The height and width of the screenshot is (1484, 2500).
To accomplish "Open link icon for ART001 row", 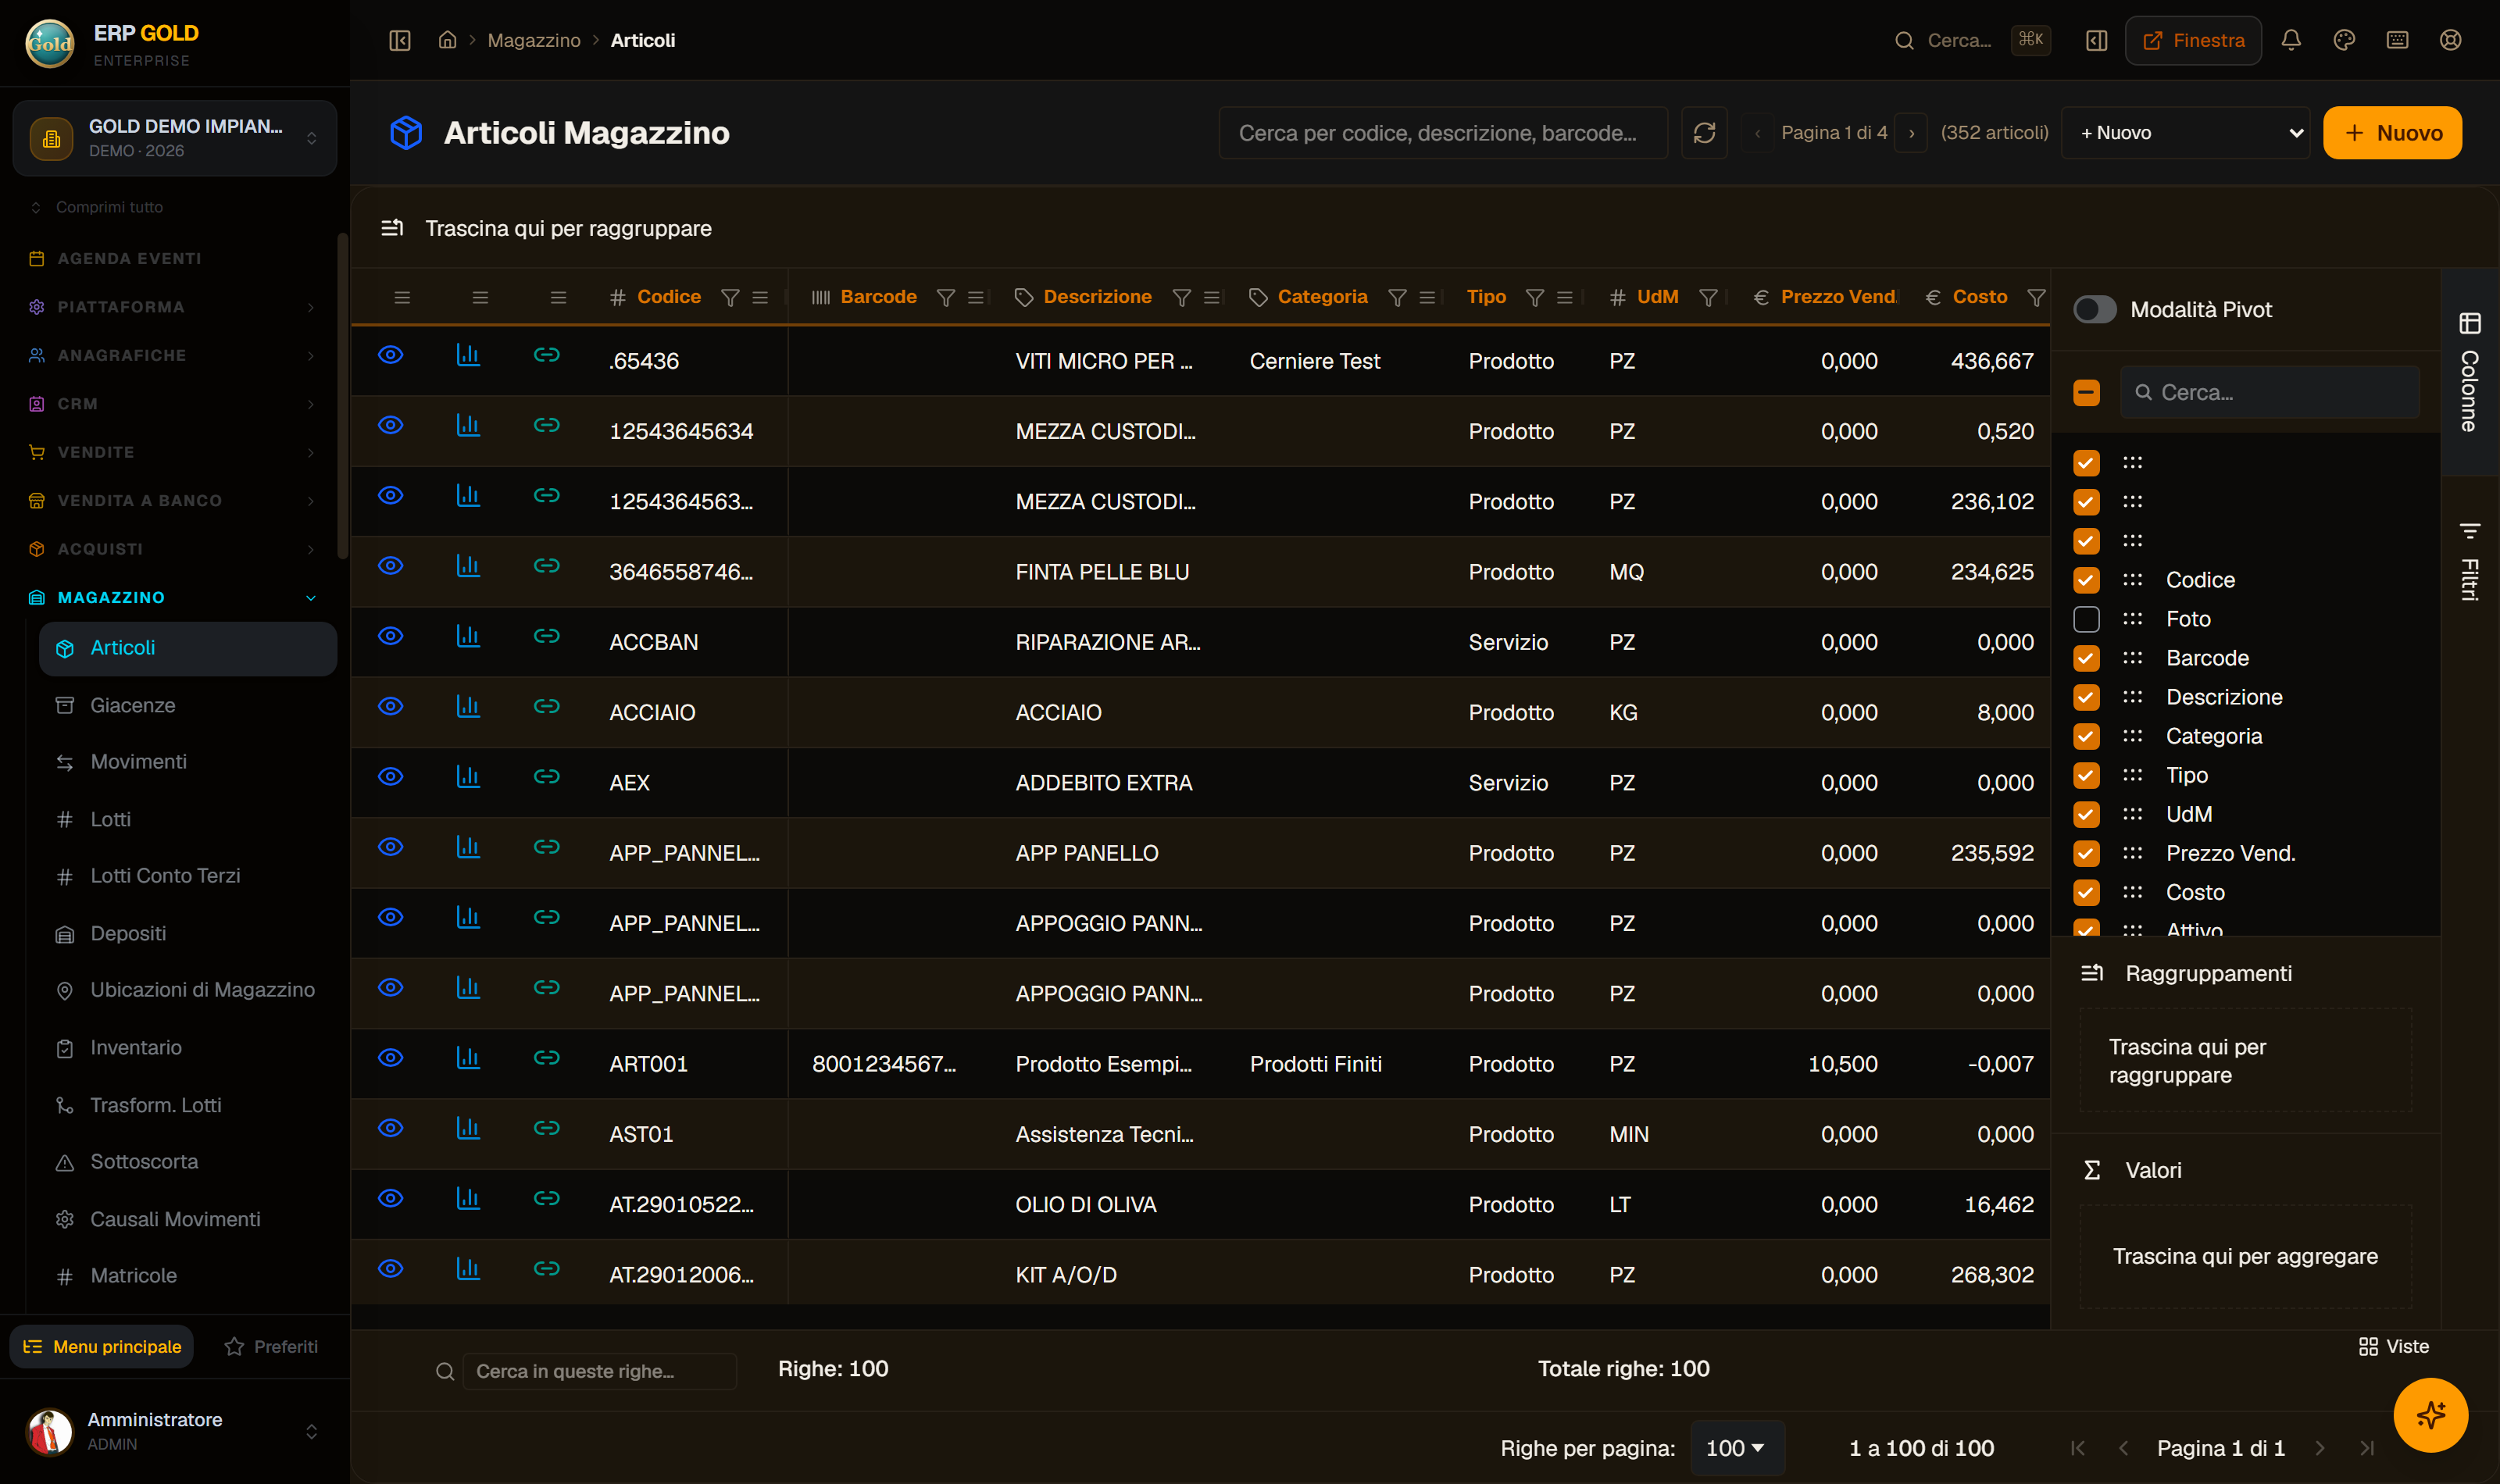I will point(546,1058).
